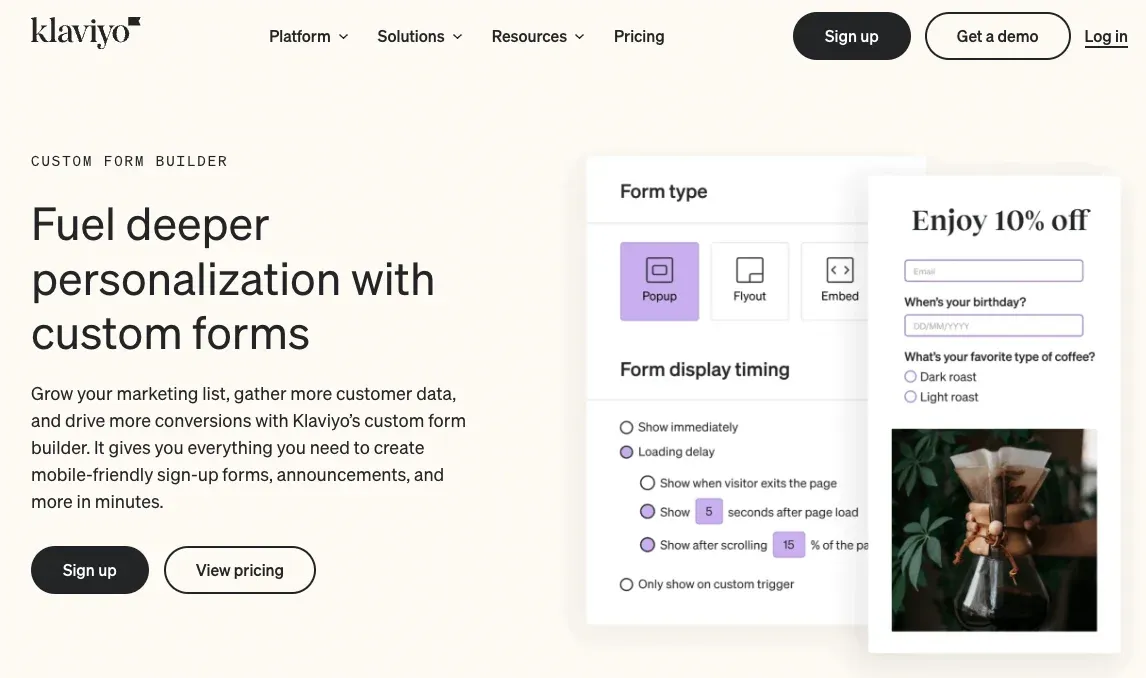1146x678 pixels.
Task: Select the Show after scrolling radio
Action: [x=647, y=544]
